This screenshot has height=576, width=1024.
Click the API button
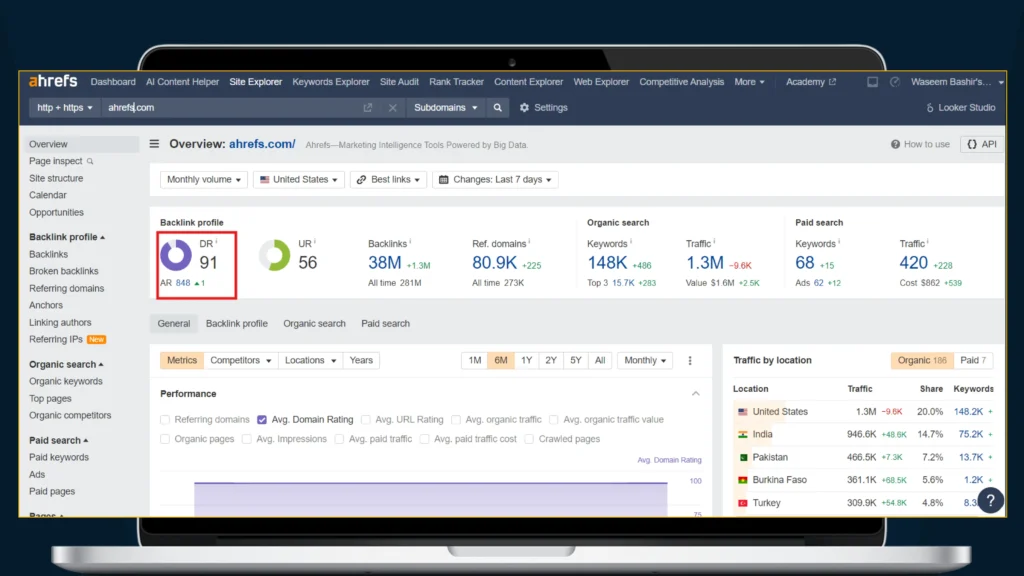[x=981, y=144]
